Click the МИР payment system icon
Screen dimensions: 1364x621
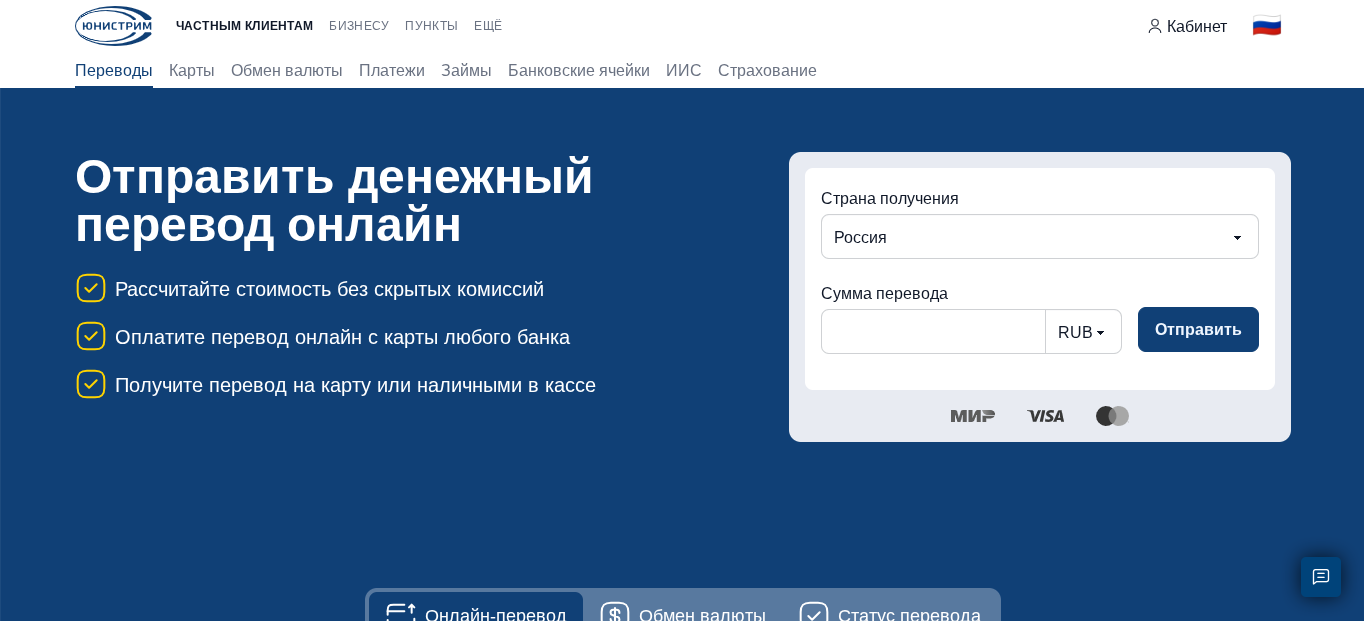pyautogui.click(x=971, y=416)
